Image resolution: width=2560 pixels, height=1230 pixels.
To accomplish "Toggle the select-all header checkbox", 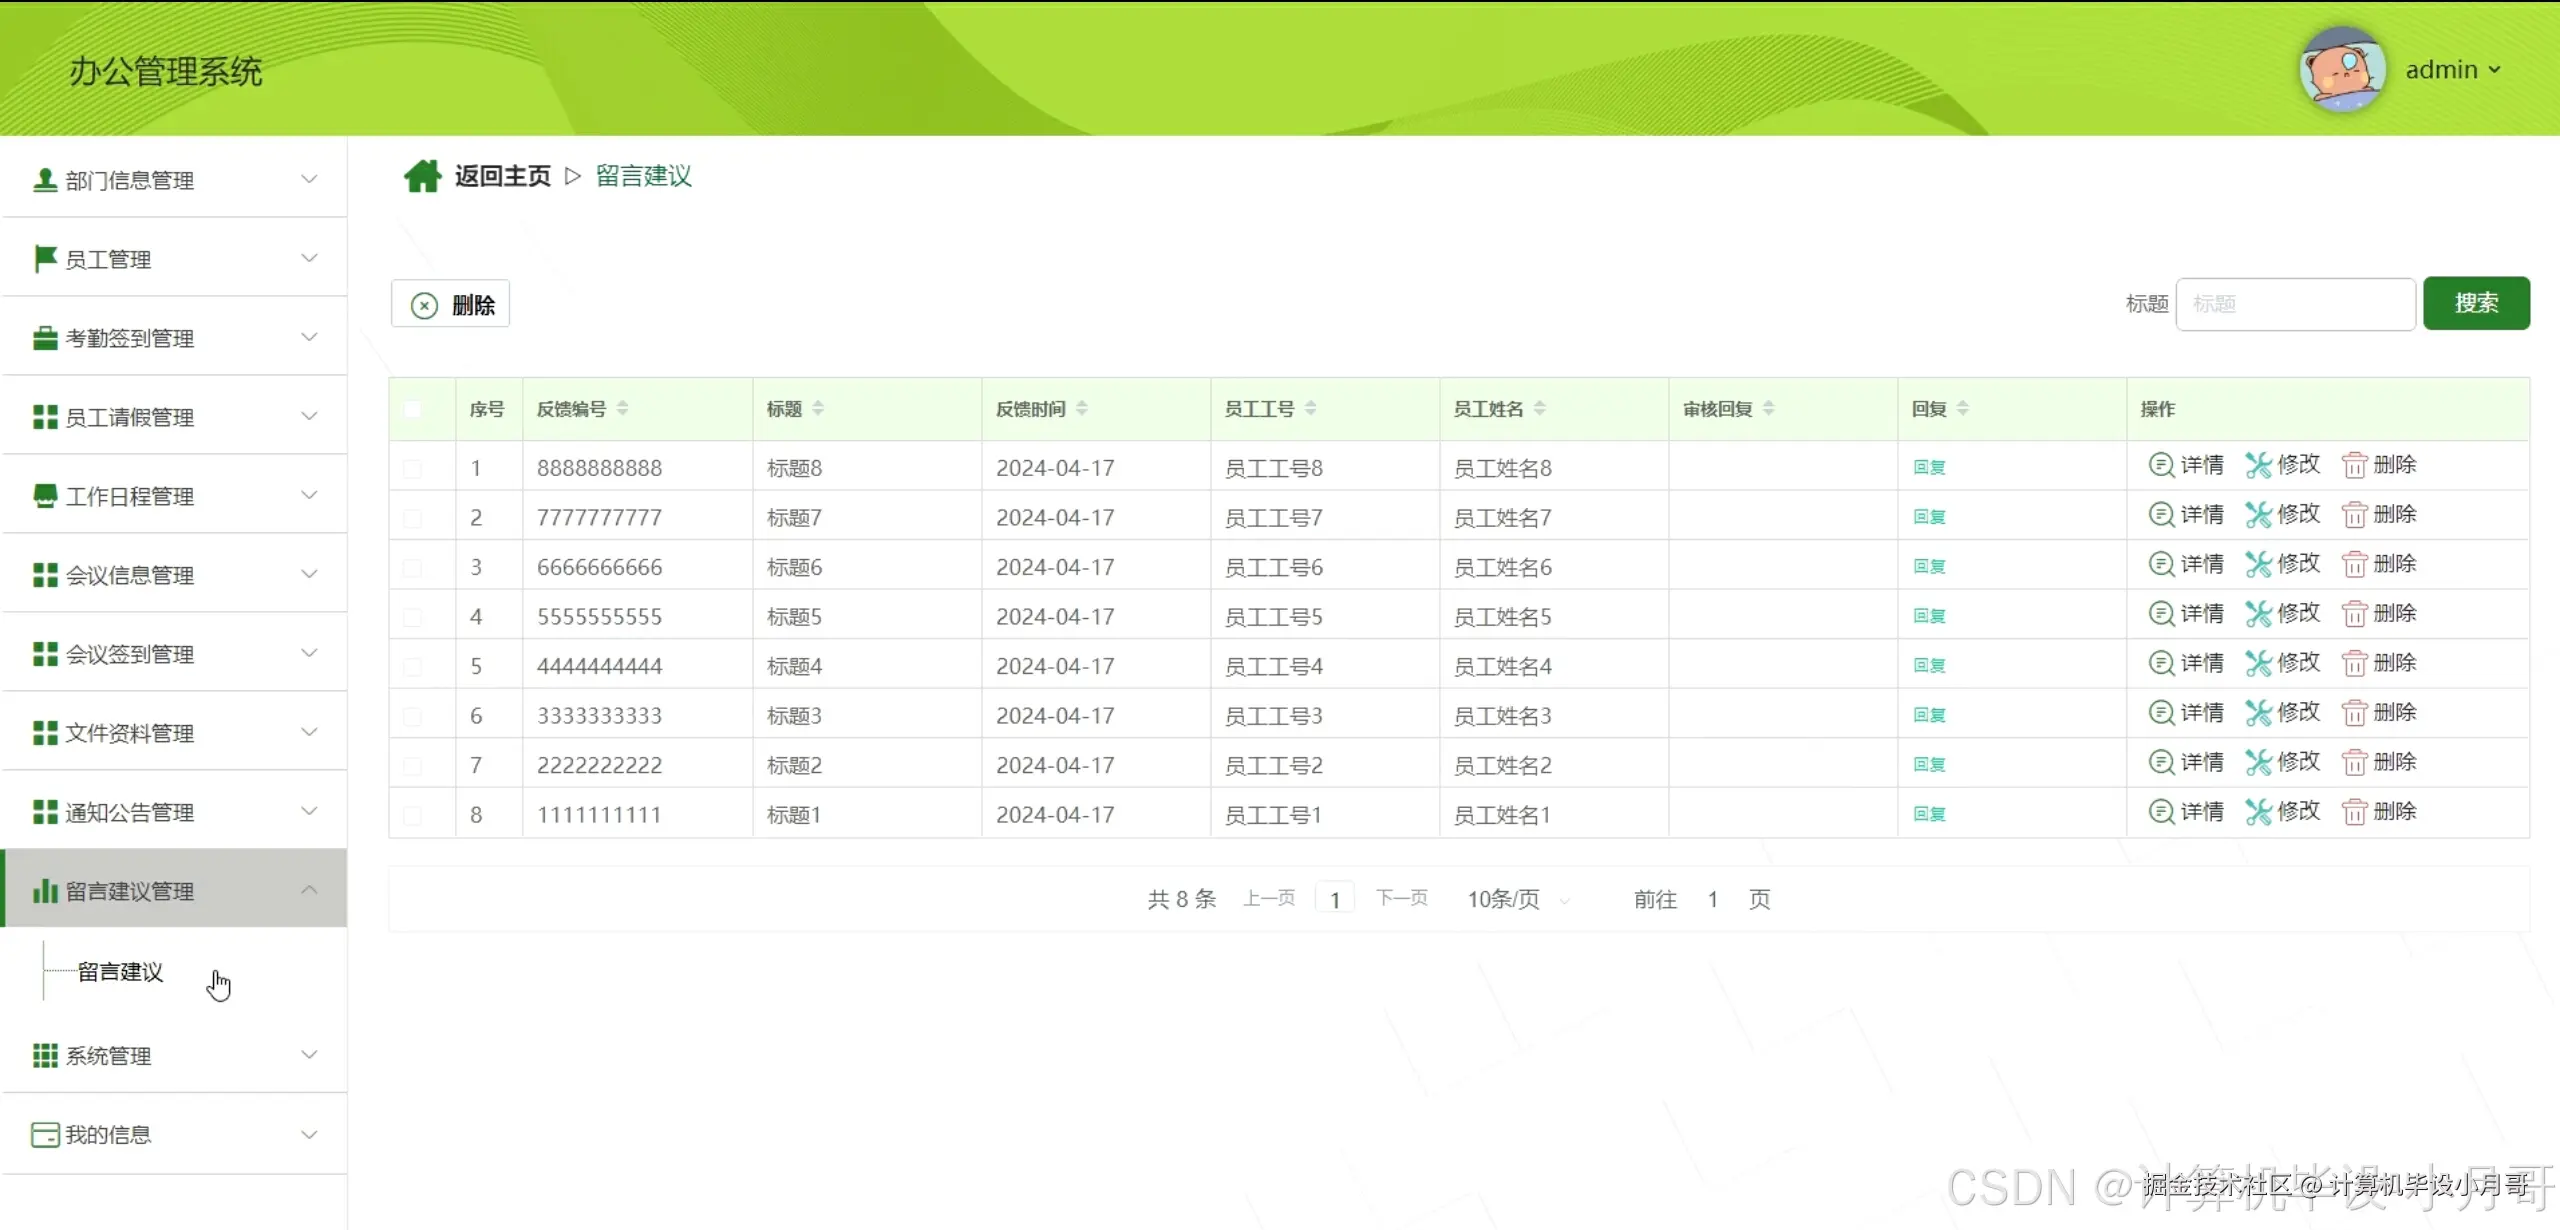I will (412, 409).
